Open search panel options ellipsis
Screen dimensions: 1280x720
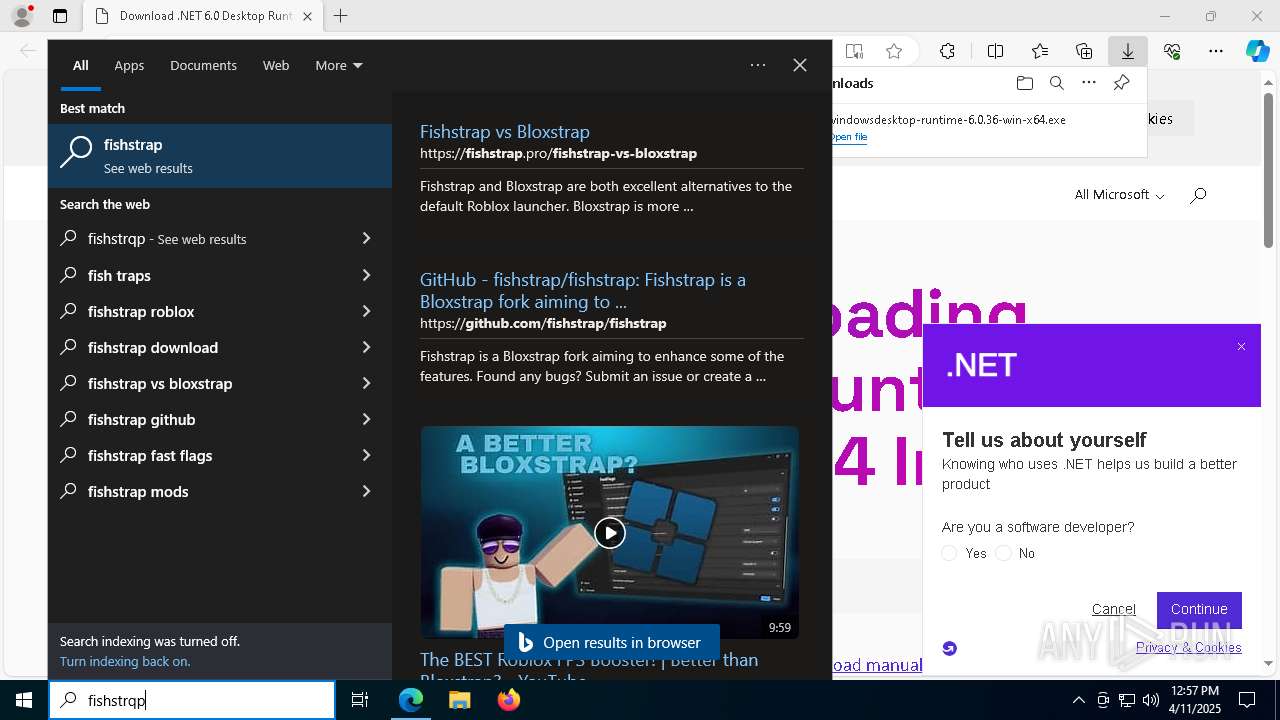tap(758, 65)
